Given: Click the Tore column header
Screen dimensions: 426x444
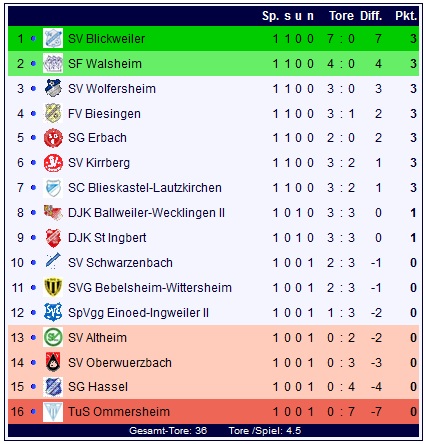Looking at the screenshot, I should coord(341,16).
